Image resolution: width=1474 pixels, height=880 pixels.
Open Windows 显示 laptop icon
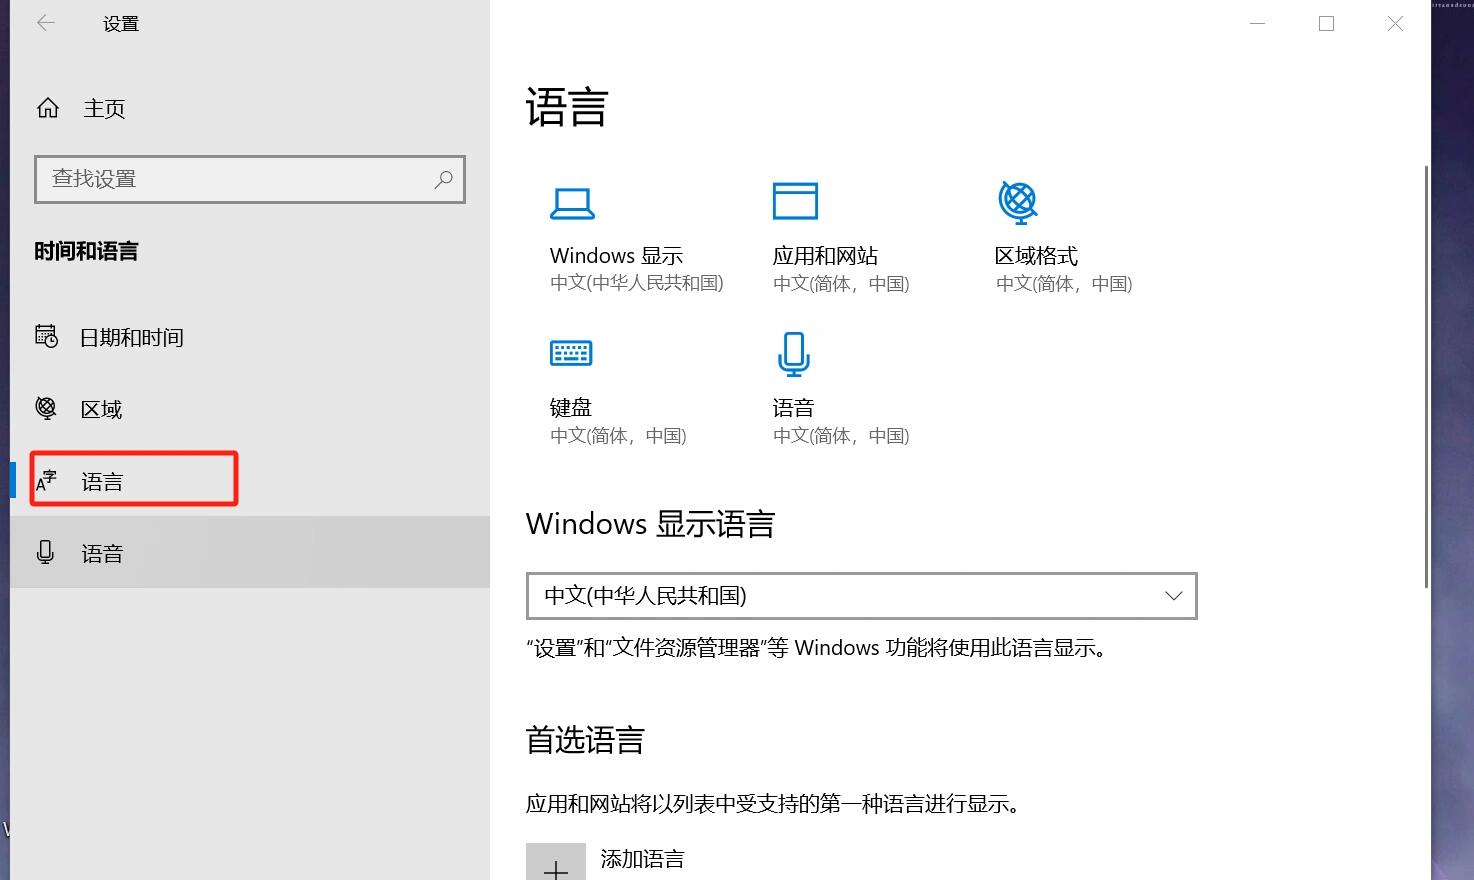[572, 204]
